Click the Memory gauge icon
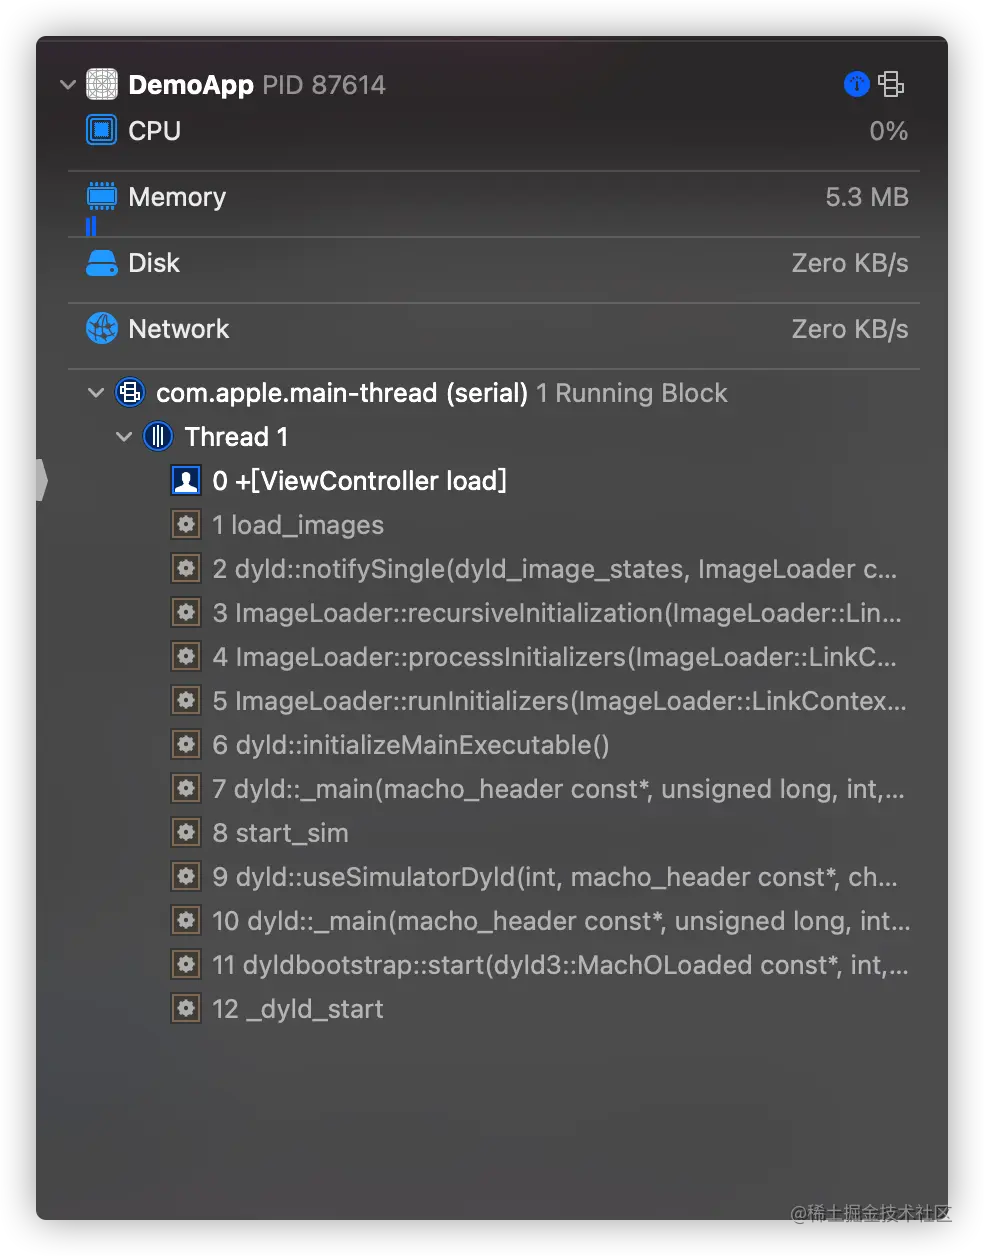The height and width of the screenshot is (1256, 984). click(x=102, y=196)
